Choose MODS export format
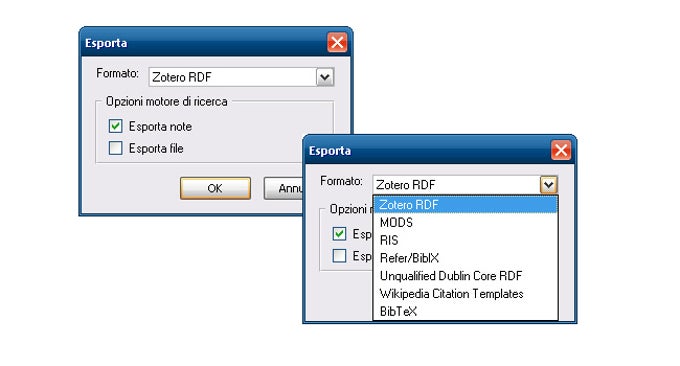 465,222
